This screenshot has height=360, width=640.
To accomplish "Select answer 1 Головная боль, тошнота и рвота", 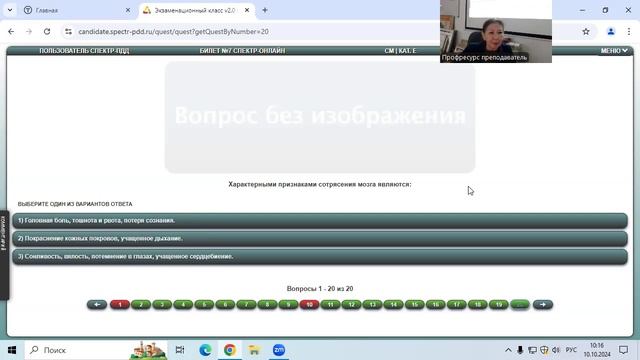I will tap(320, 220).
